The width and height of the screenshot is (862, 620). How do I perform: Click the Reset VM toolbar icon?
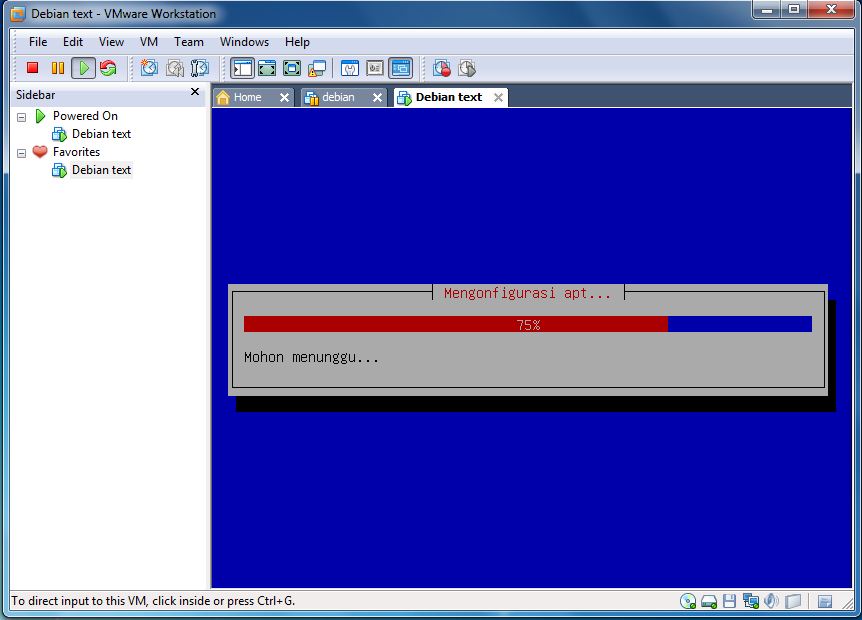tap(108, 68)
